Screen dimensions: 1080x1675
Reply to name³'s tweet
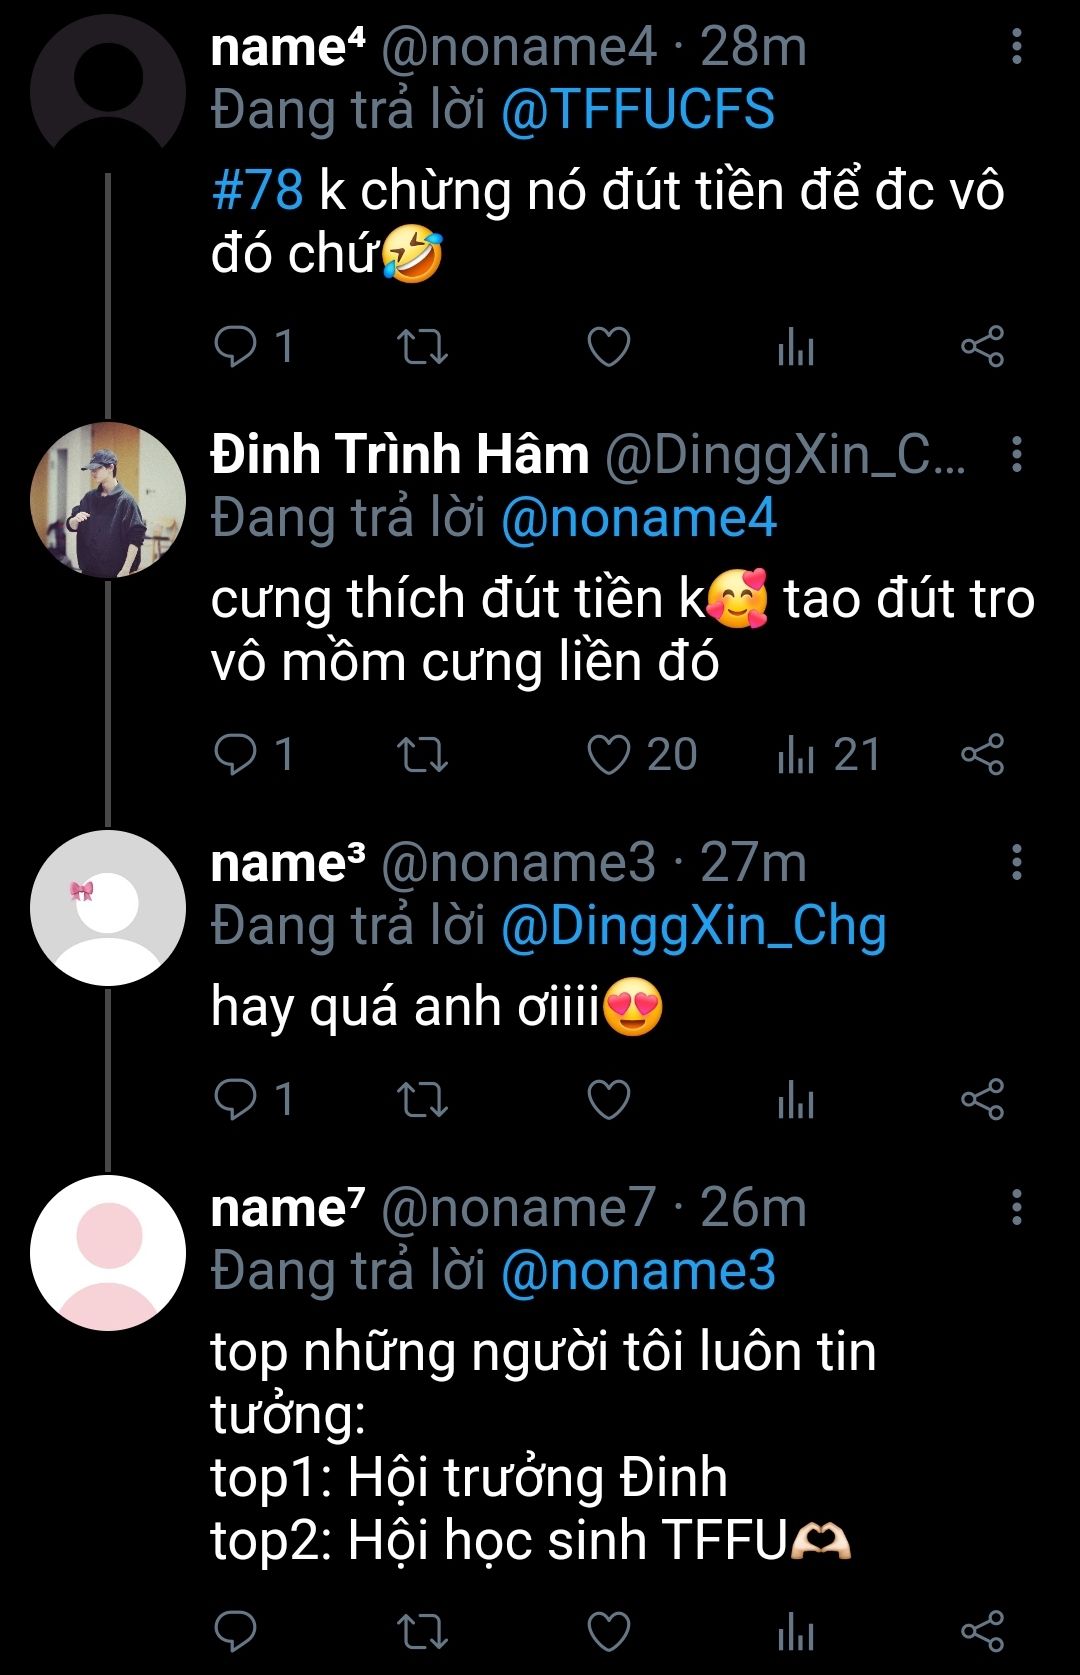(236, 1100)
